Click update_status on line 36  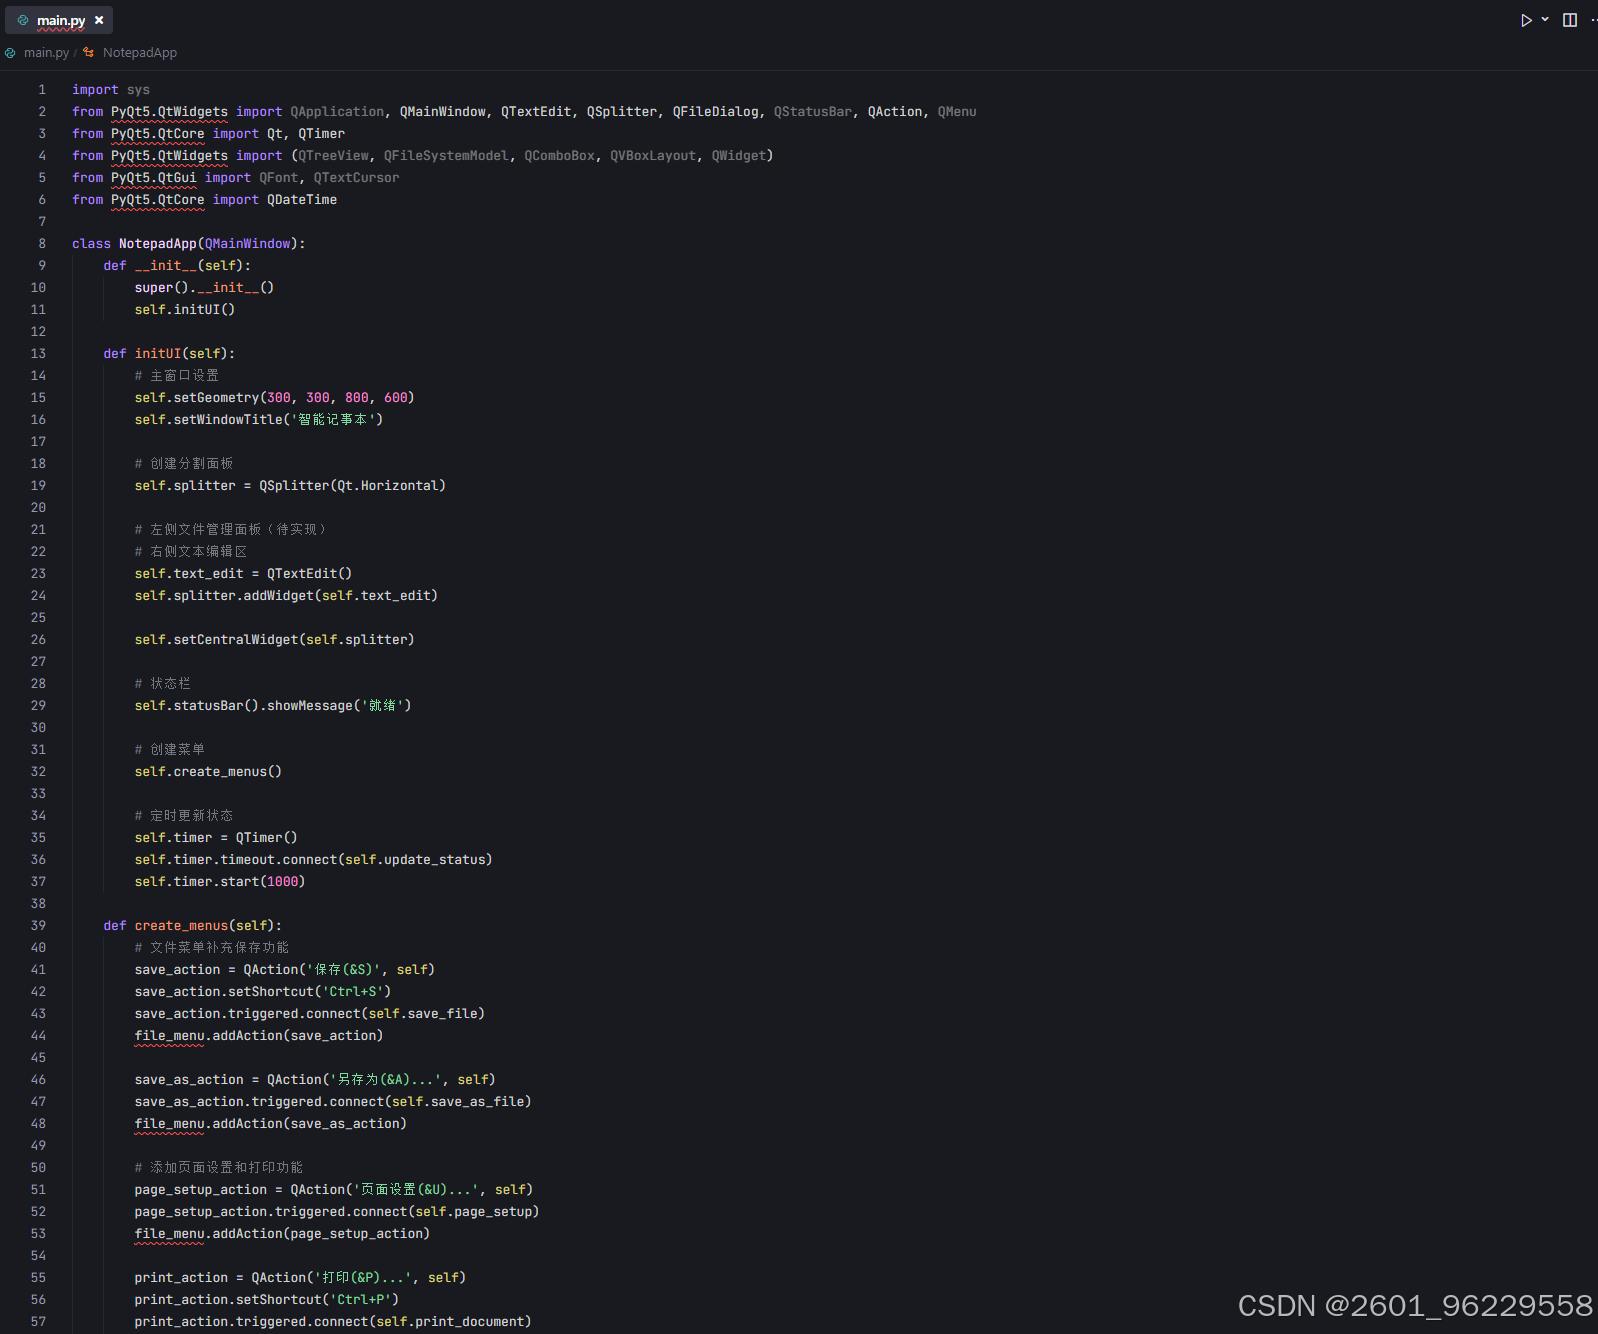[435, 860]
